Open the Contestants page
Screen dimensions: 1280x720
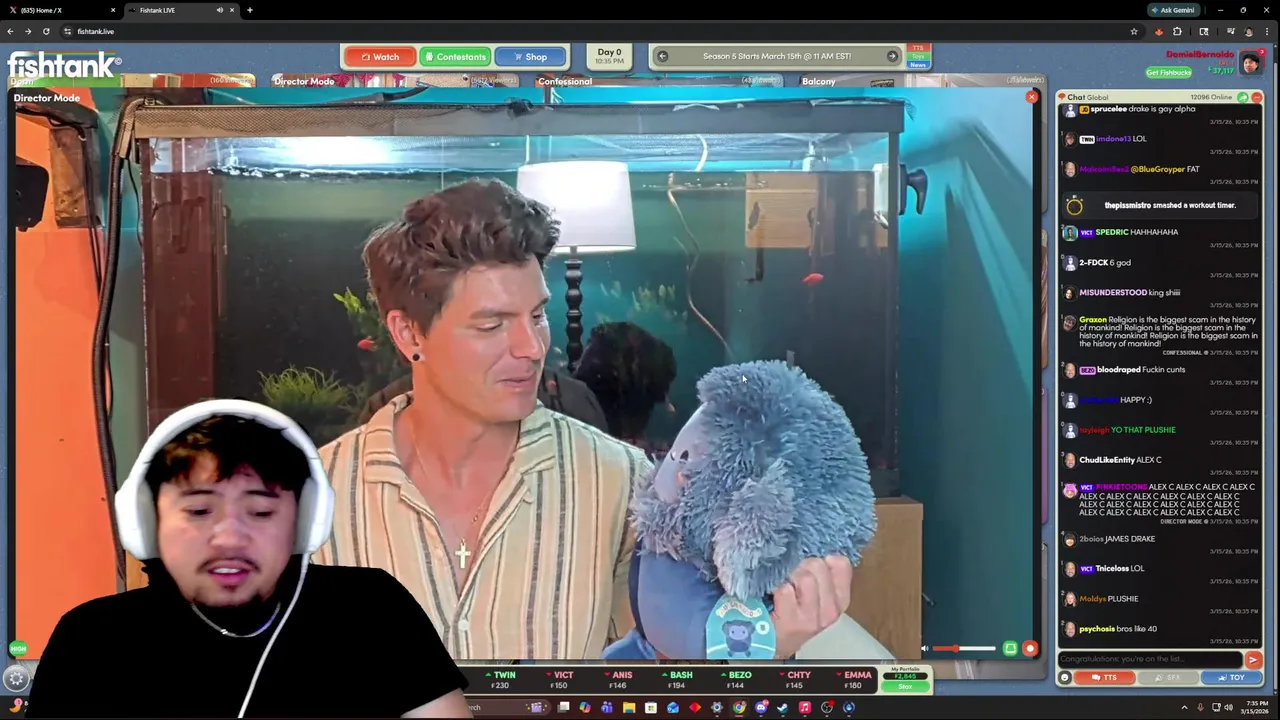(454, 57)
